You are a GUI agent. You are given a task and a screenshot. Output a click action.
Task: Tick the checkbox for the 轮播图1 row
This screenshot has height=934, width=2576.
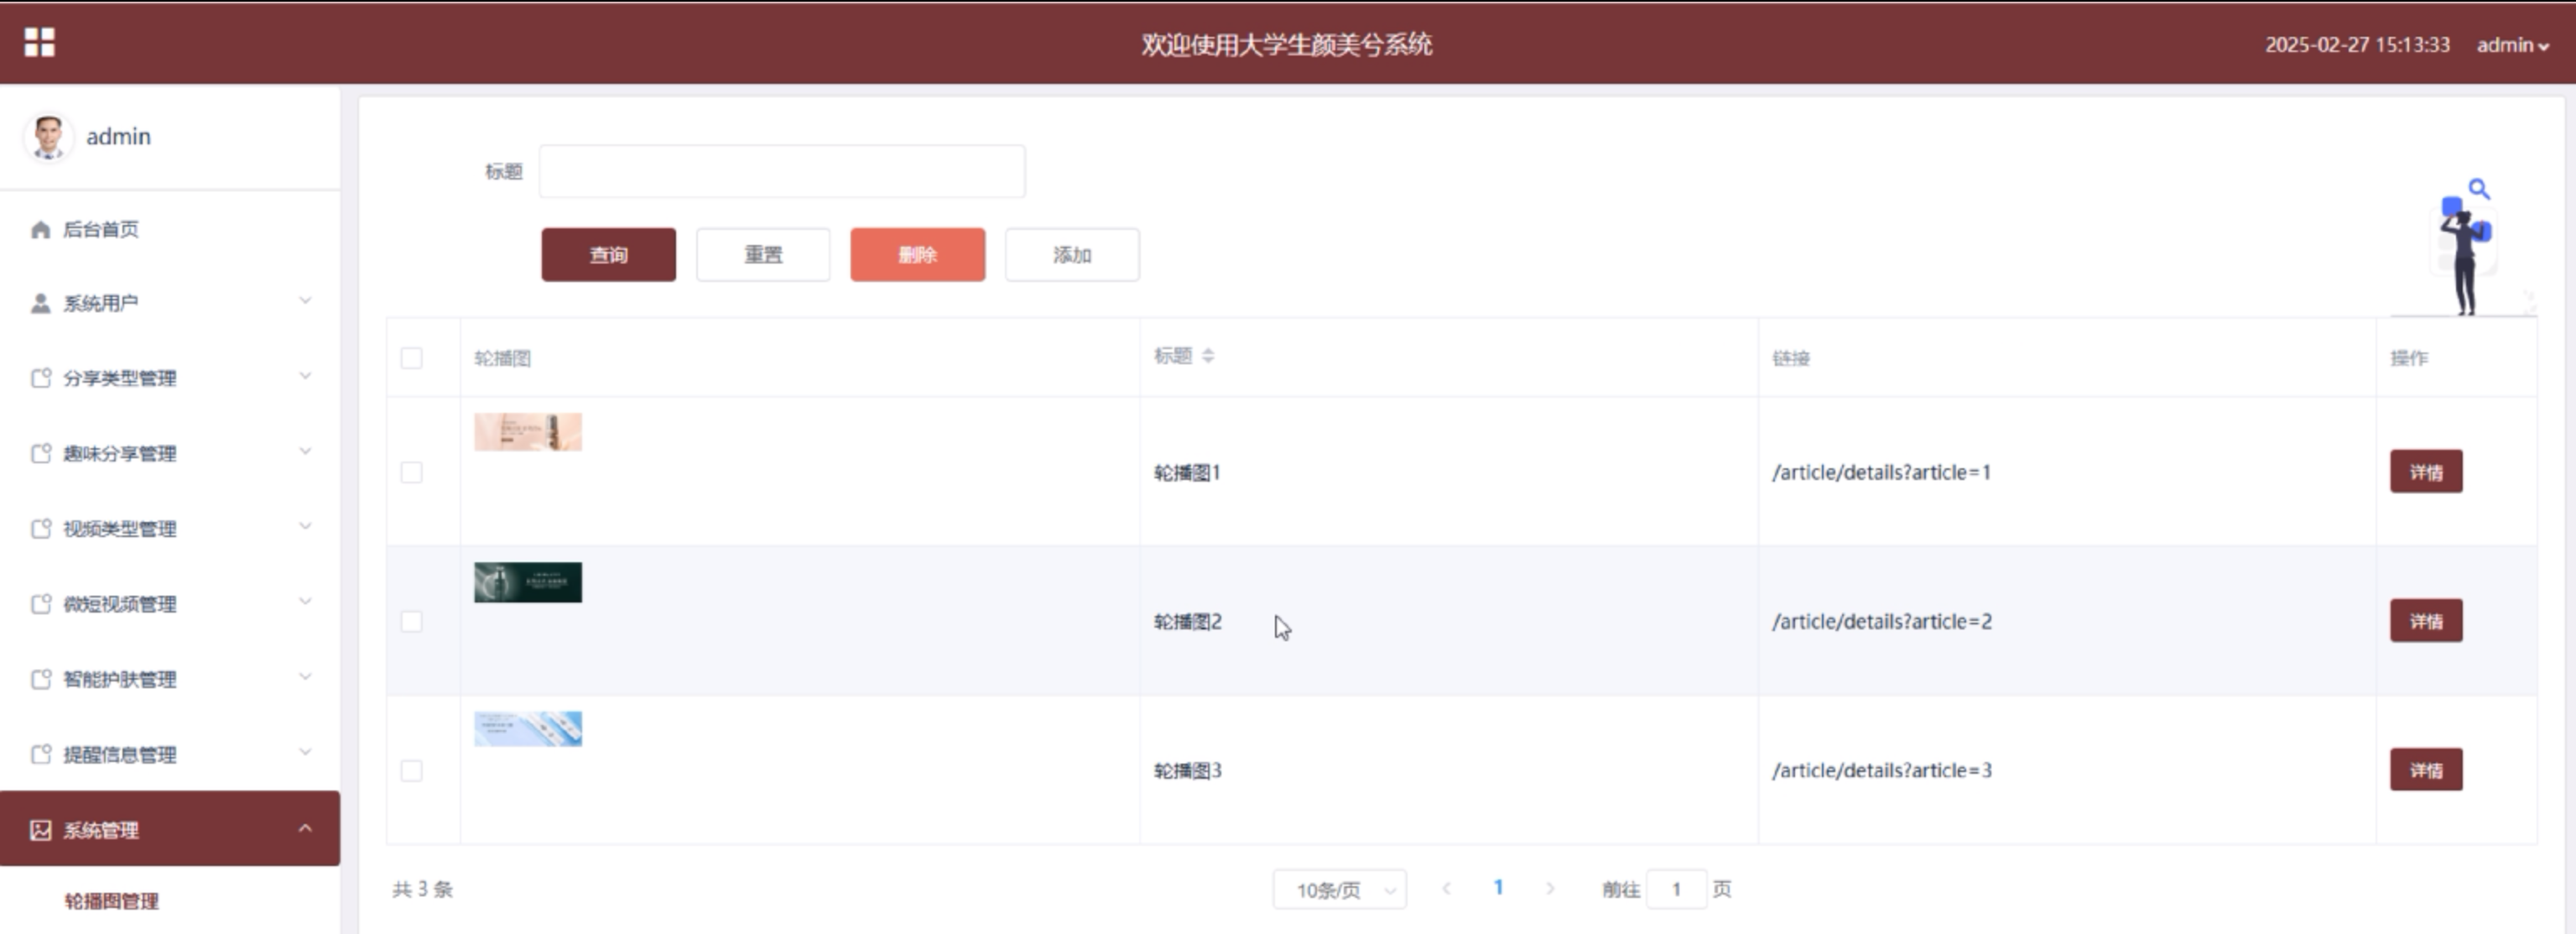click(411, 472)
